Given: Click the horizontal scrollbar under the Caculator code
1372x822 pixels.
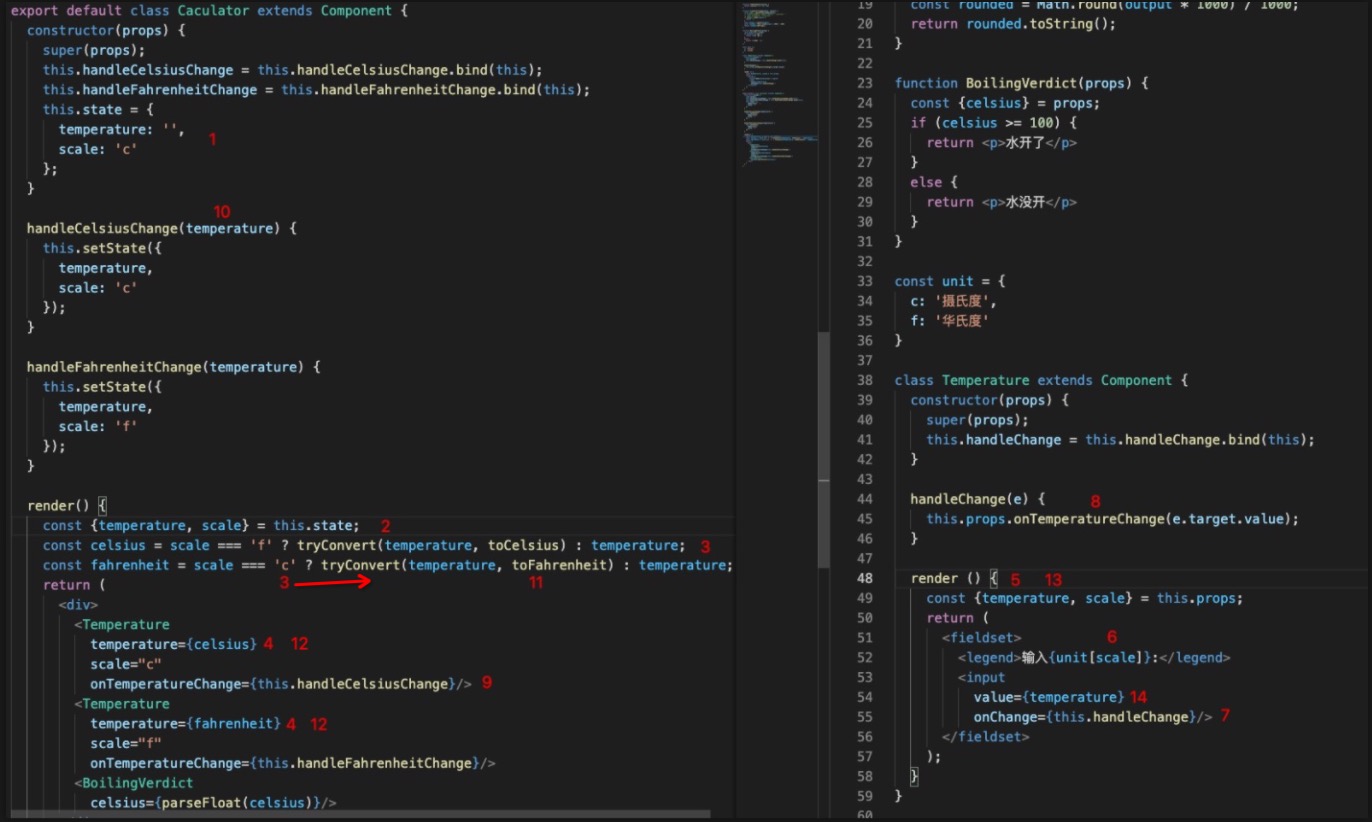Looking at the screenshot, I should click(x=360, y=814).
